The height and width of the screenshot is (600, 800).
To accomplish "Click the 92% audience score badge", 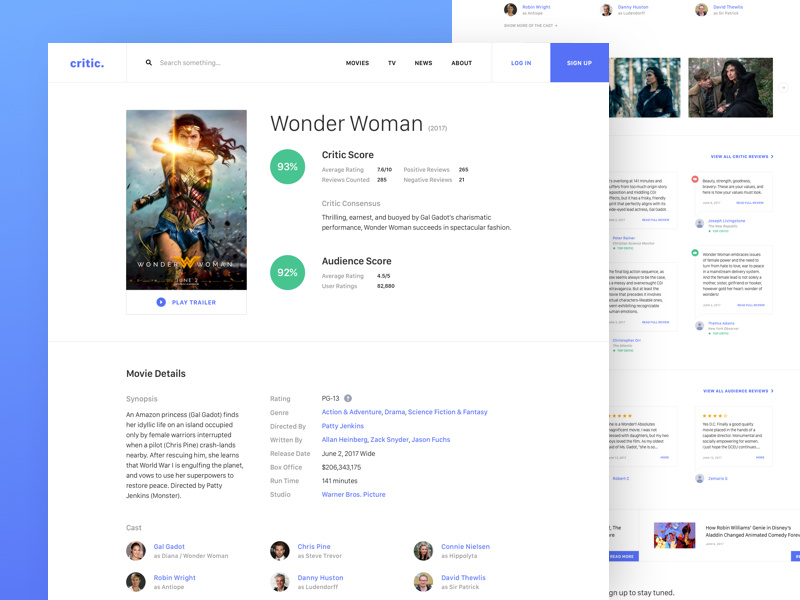I will click(287, 272).
